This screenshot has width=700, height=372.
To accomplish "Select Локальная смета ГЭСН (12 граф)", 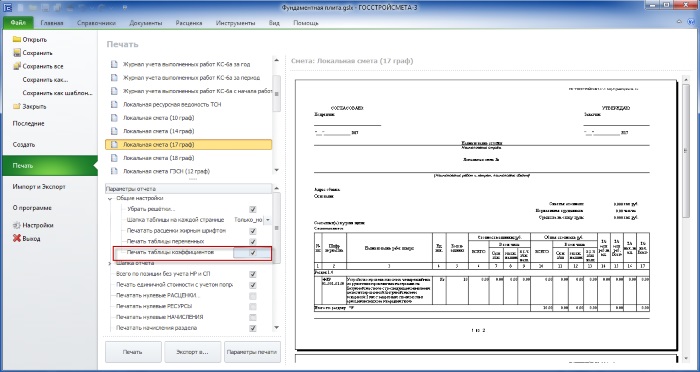I will pos(189,171).
